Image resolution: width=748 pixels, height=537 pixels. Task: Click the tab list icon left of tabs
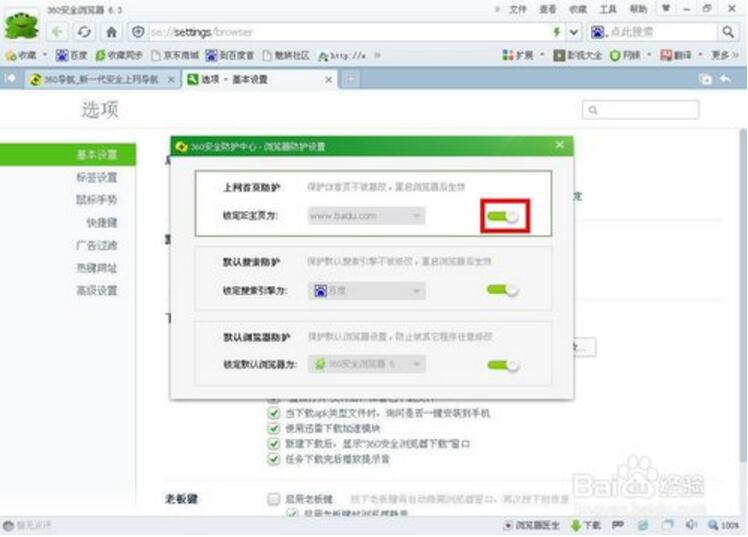tap(10, 79)
